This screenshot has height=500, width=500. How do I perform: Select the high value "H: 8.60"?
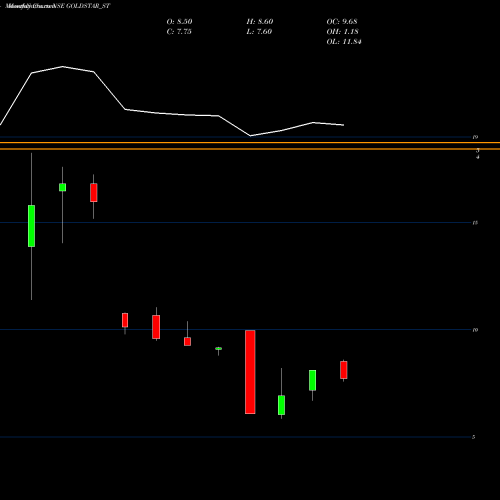pyautogui.click(x=260, y=21)
